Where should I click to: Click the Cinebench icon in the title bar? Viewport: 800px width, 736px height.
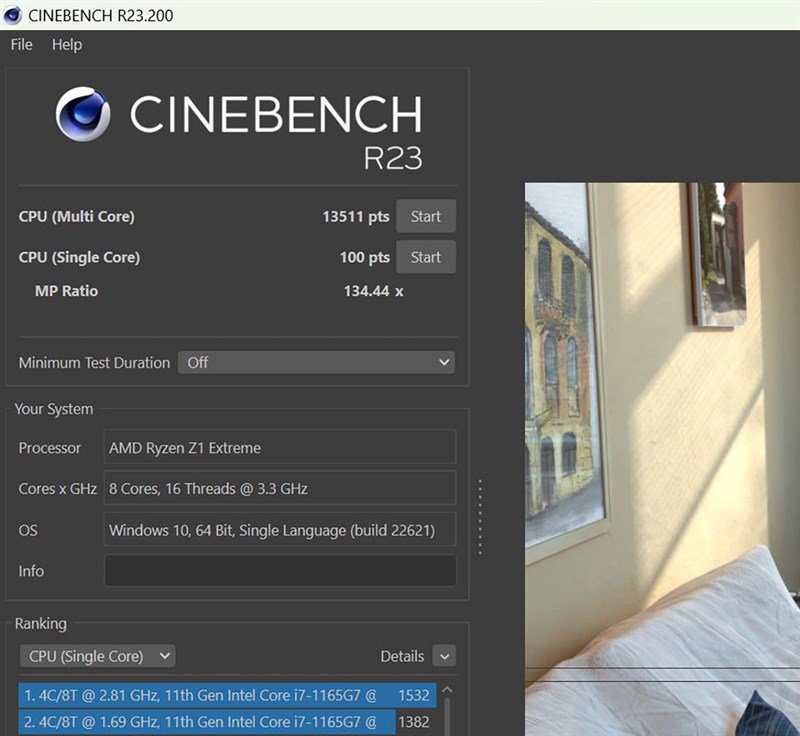pyautogui.click(x=12, y=15)
